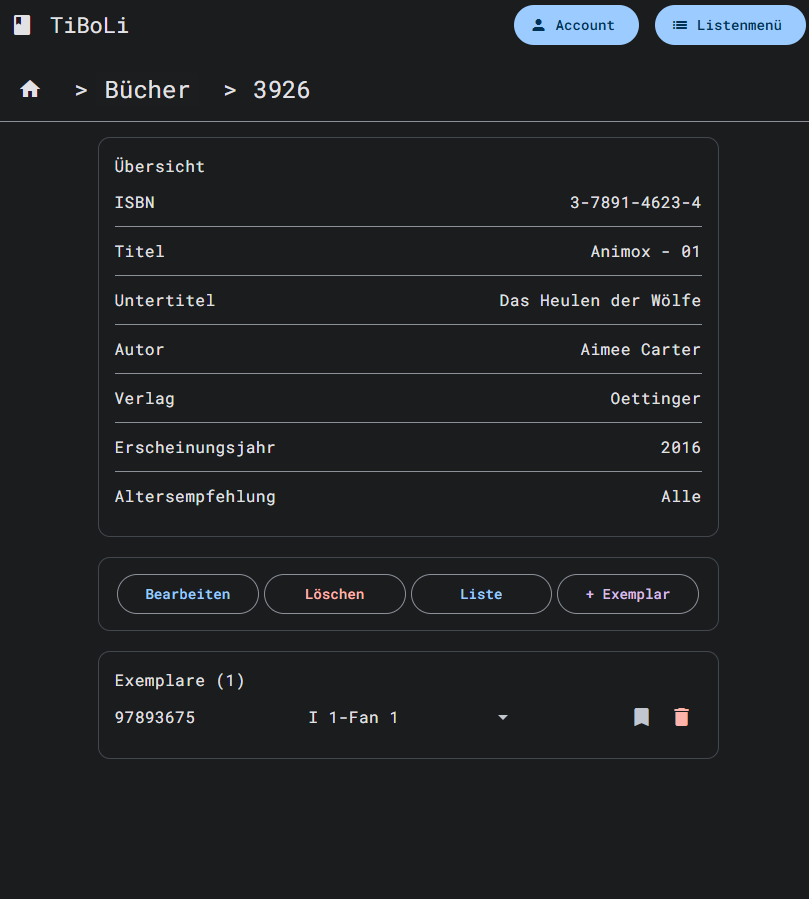Viewport: 809px width, 899px height.
Task: Click the subtitle Das Heulen der Wölfe
Action: pyautogui.click(x=600, y=301)
